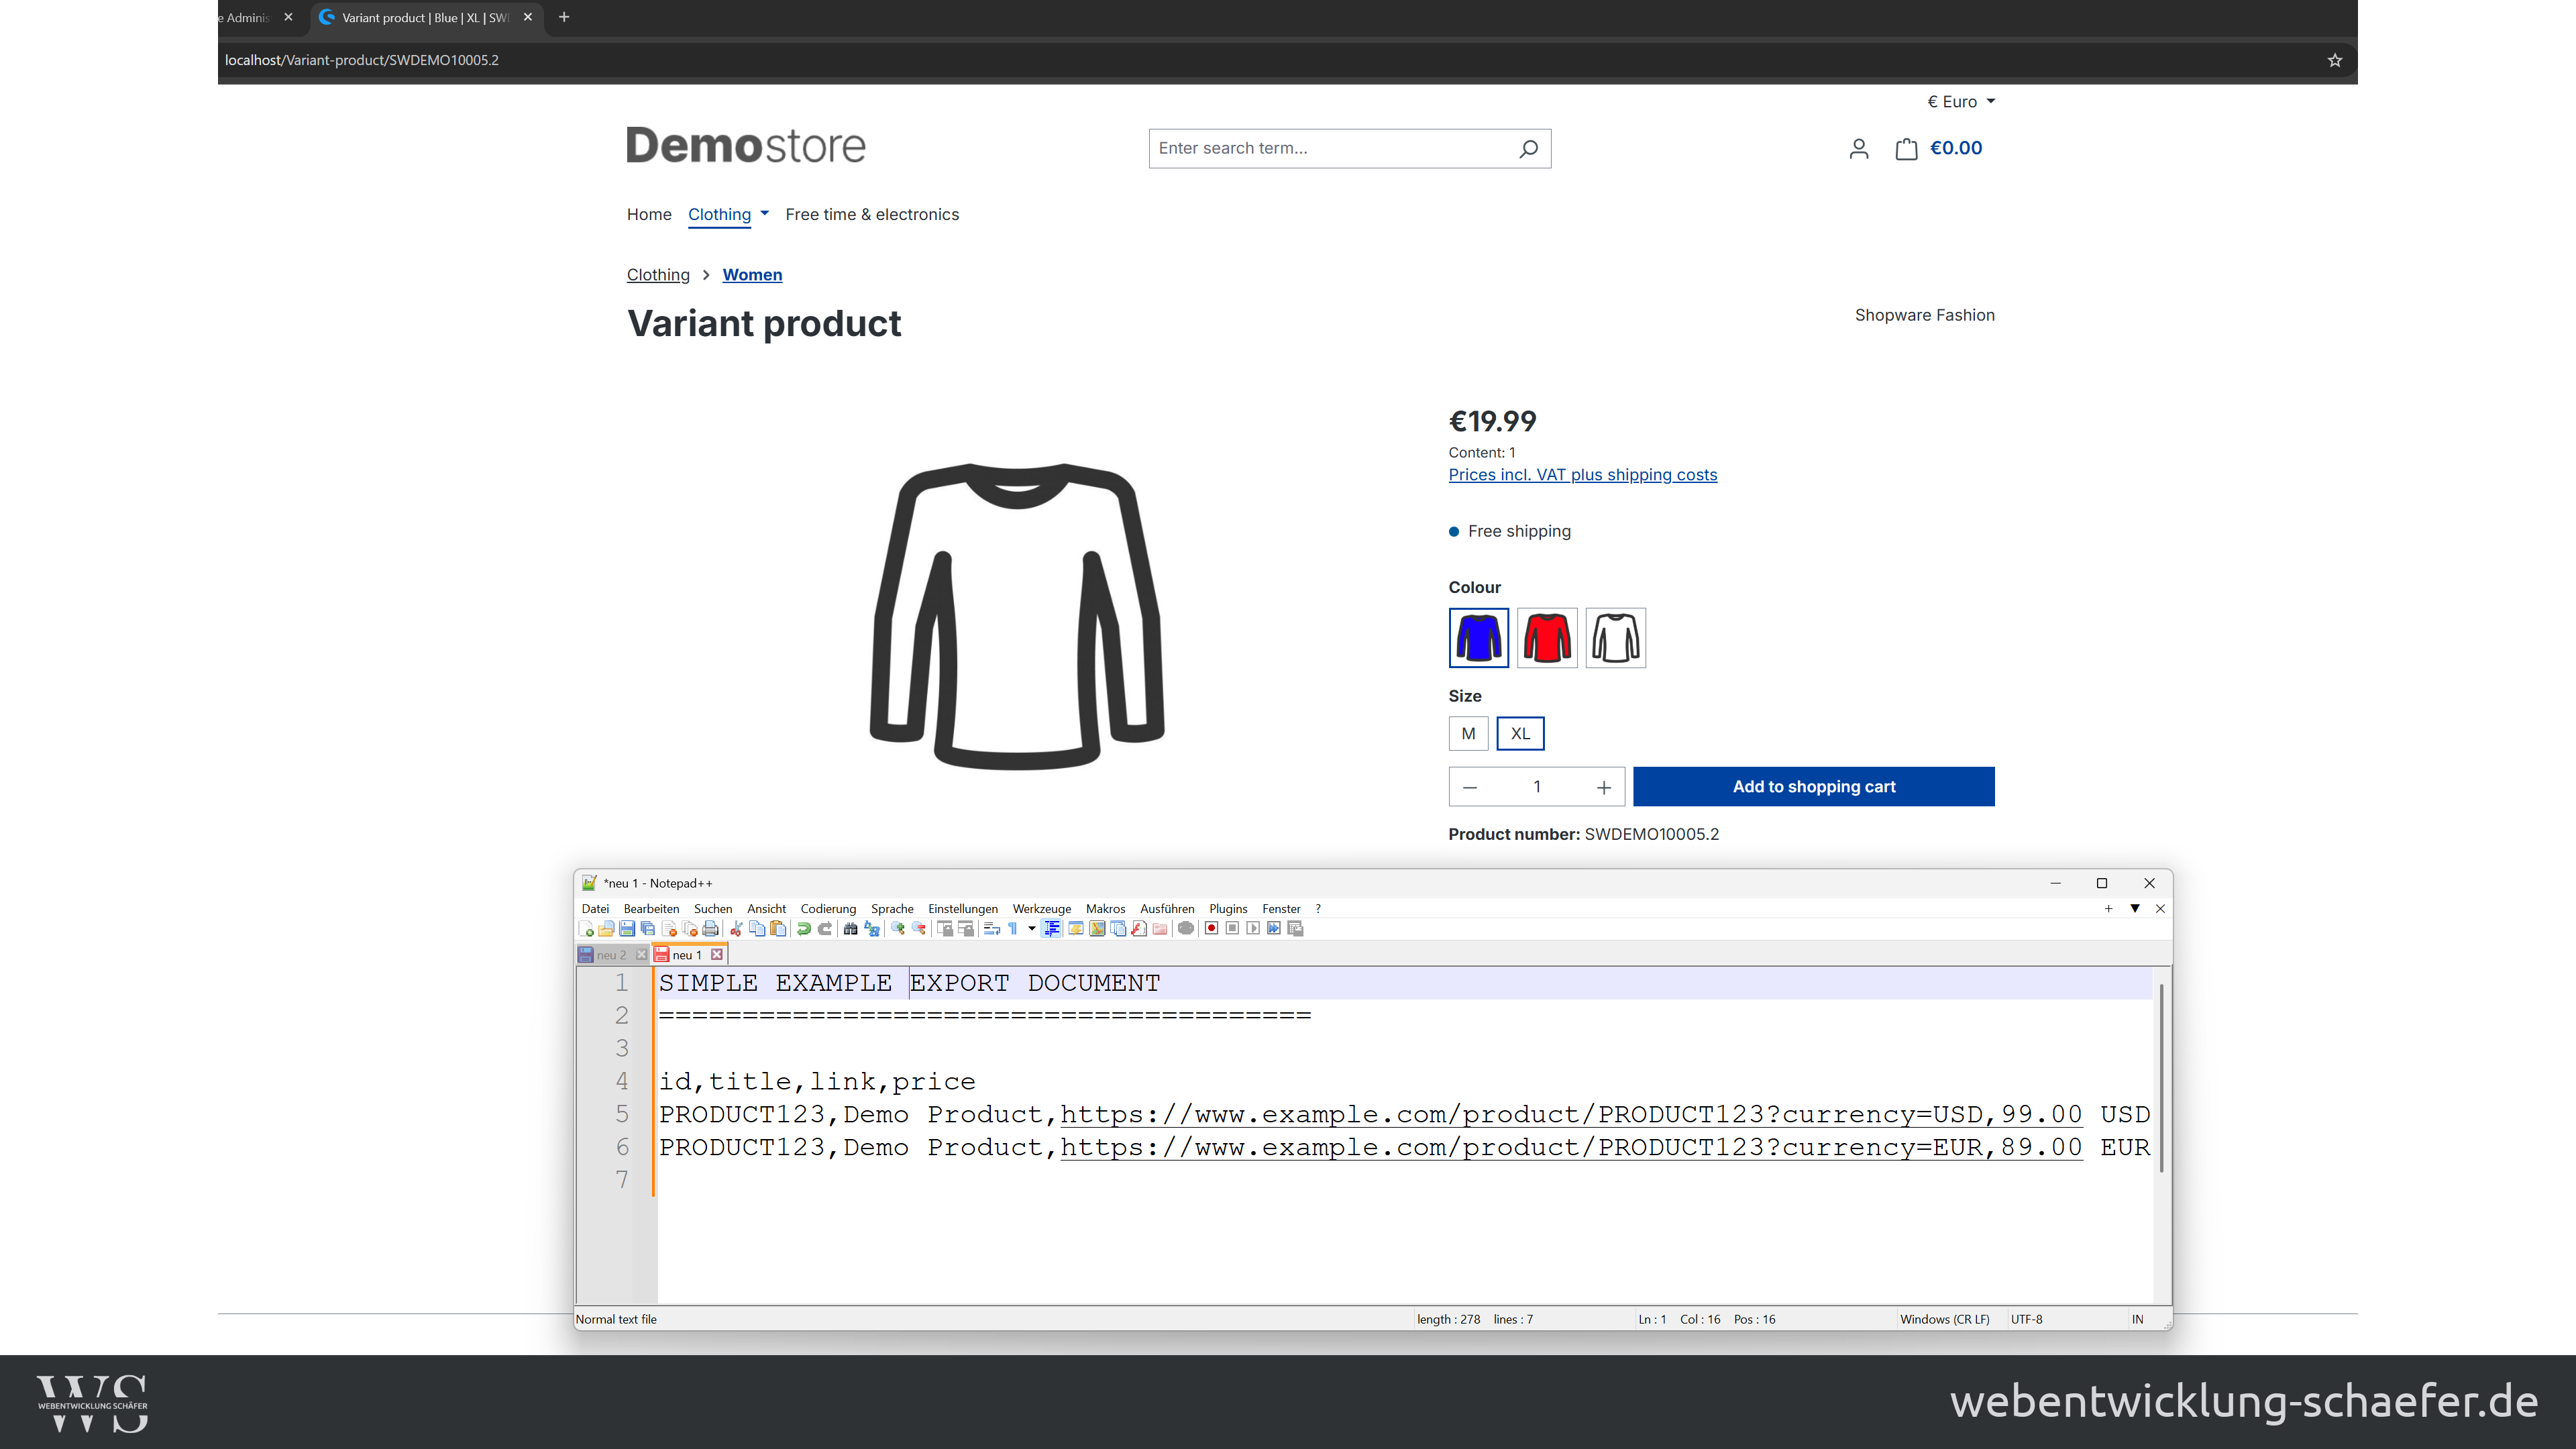Click the macro playback icon
The height and width of the screenshot is (1449, 2576).
point(1254,928)
